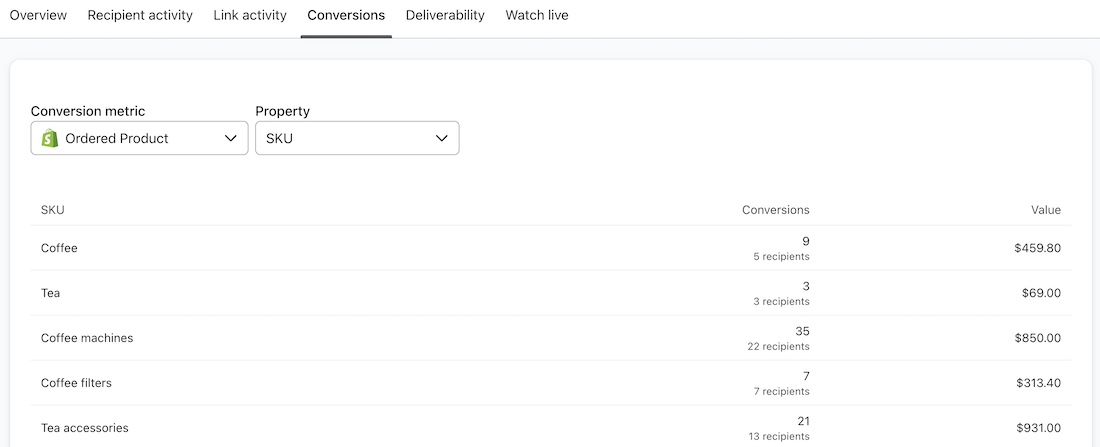
Task: Go to the Link activity tab
Action: (x=250, y=16)
